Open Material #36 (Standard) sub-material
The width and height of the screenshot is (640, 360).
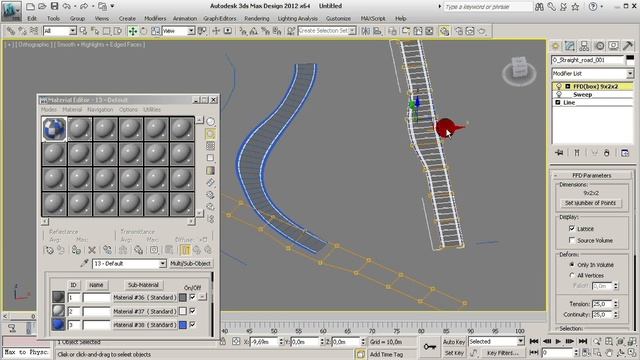(x=144, y=298)
